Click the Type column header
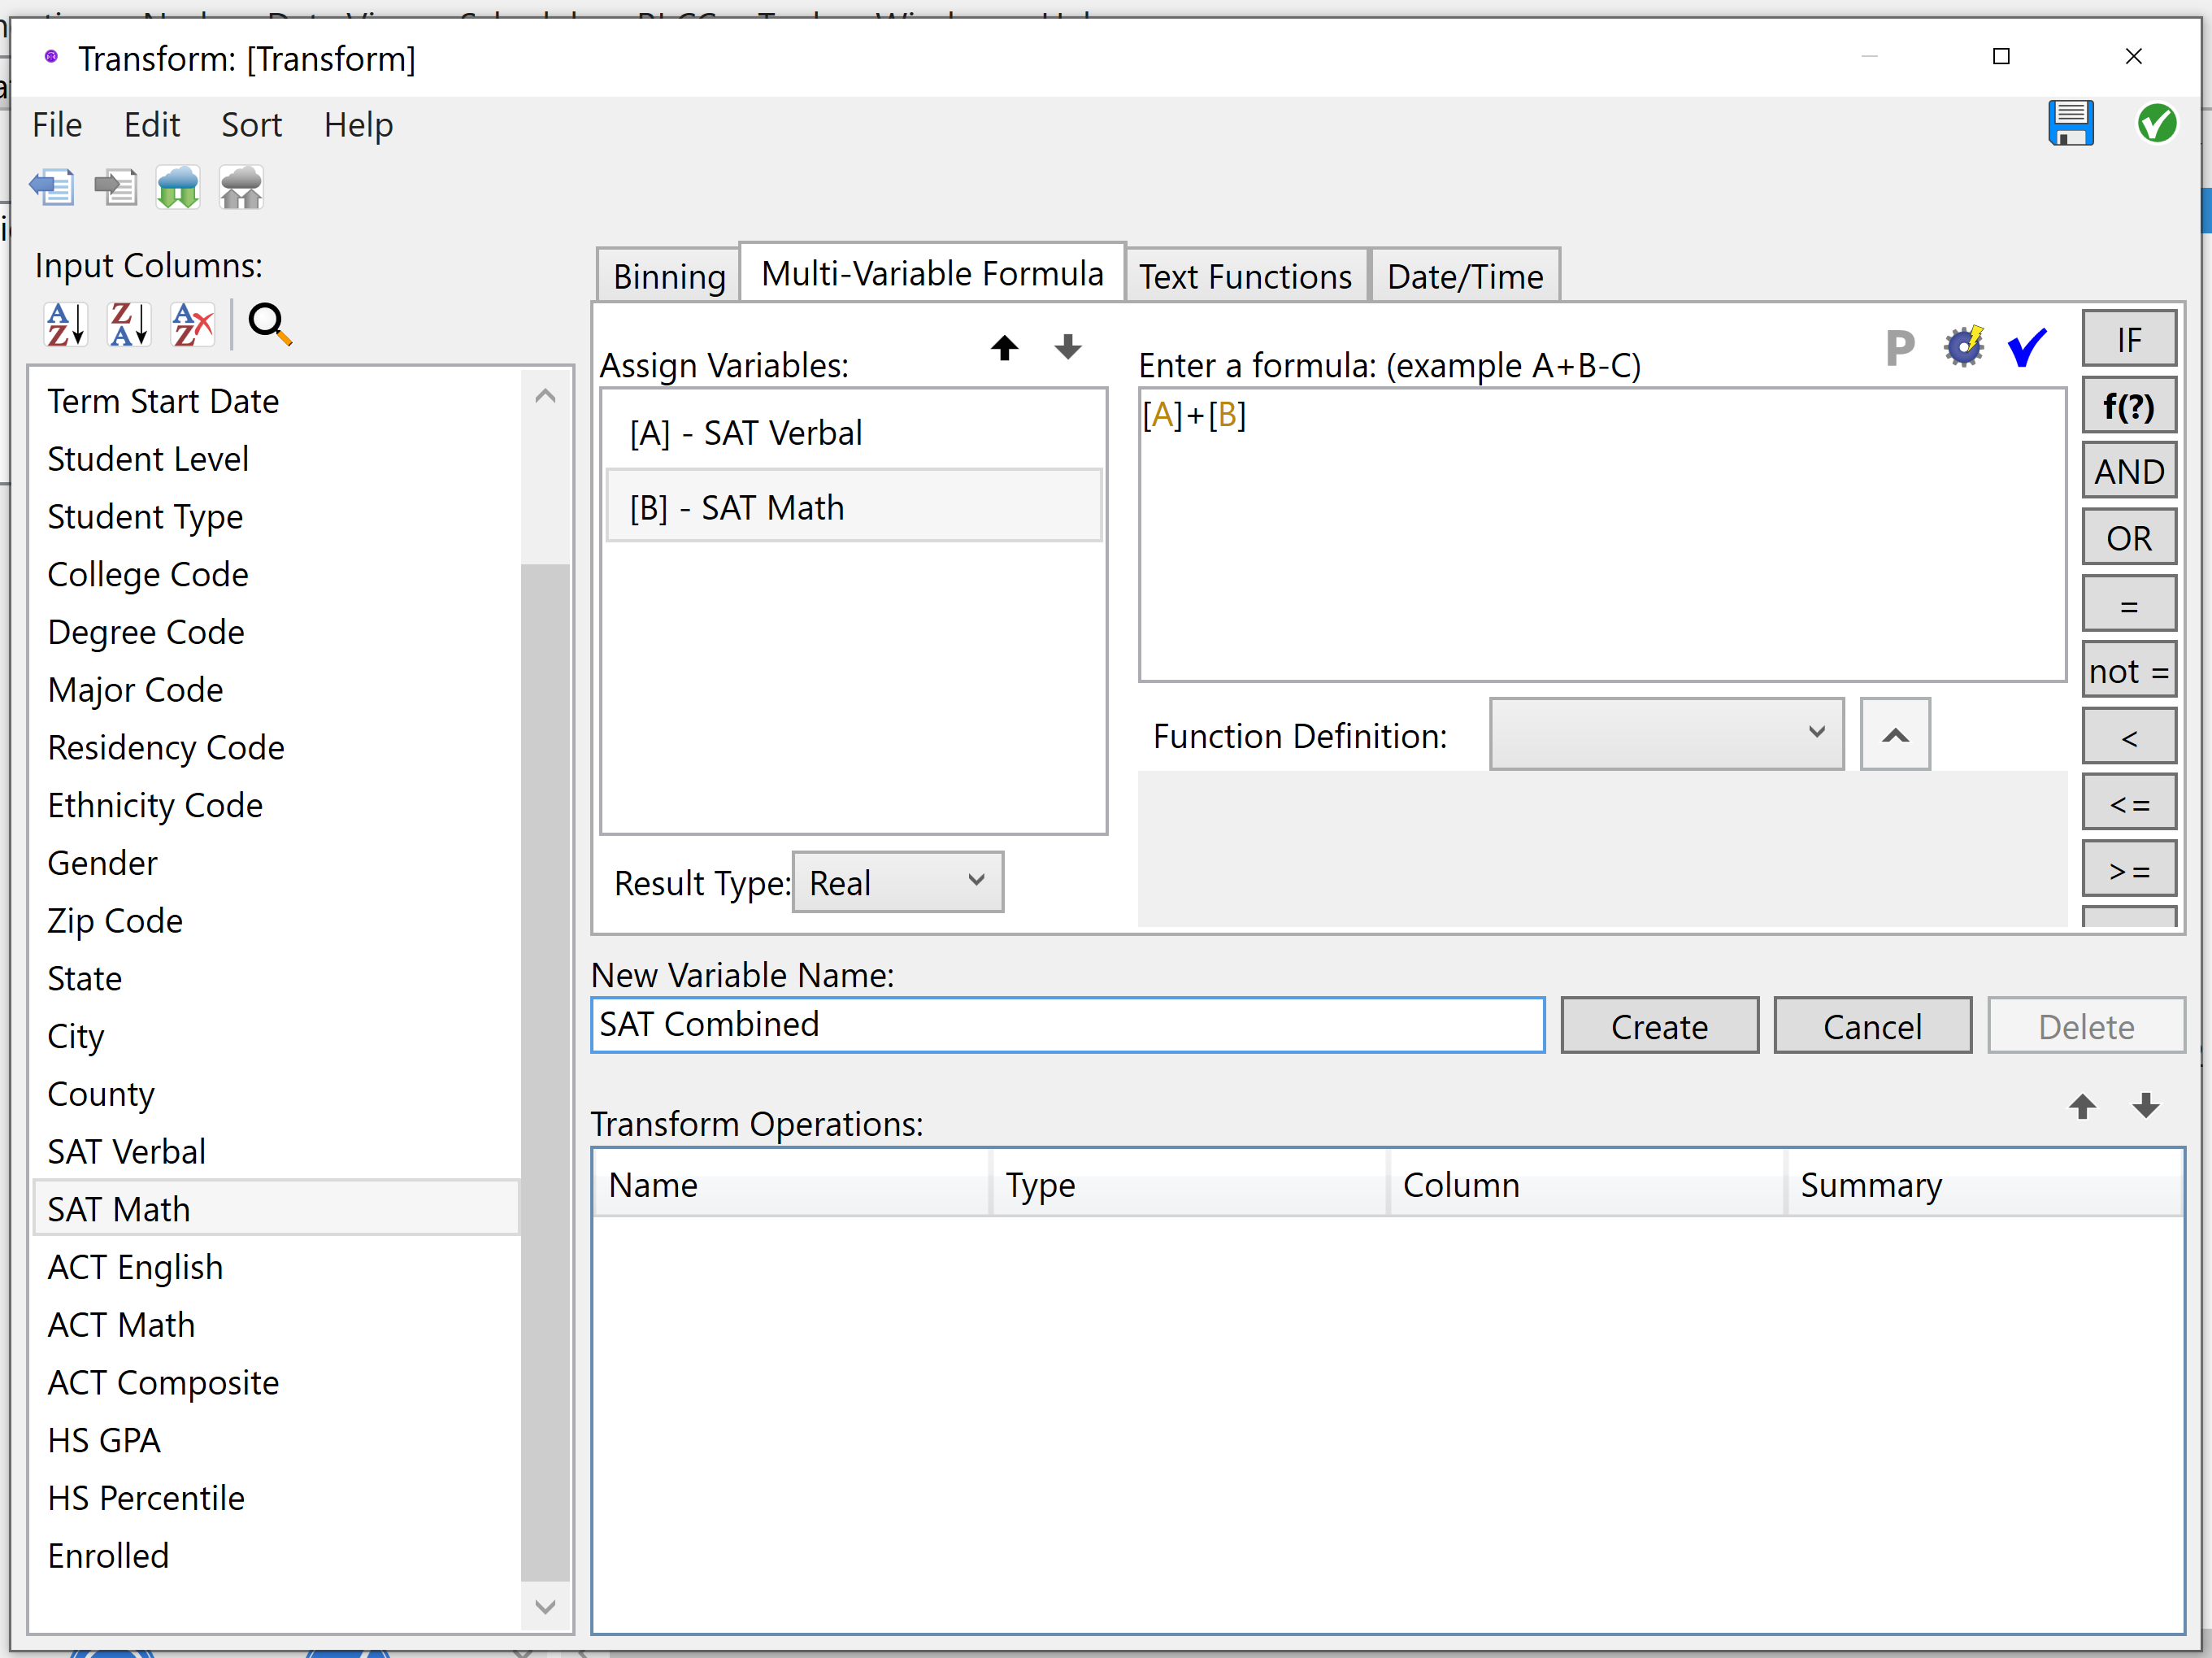The image size is (2212, 1658). (1189, 1184)
